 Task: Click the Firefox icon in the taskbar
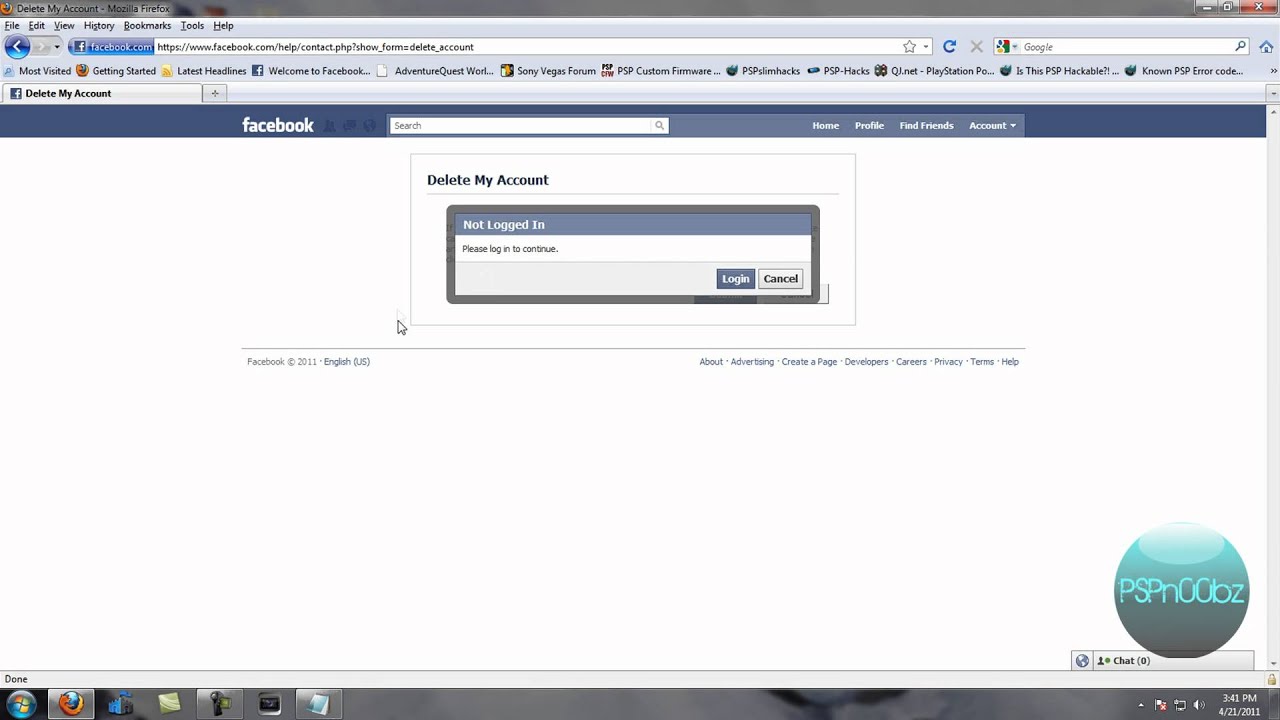click(x=71, y=704)
